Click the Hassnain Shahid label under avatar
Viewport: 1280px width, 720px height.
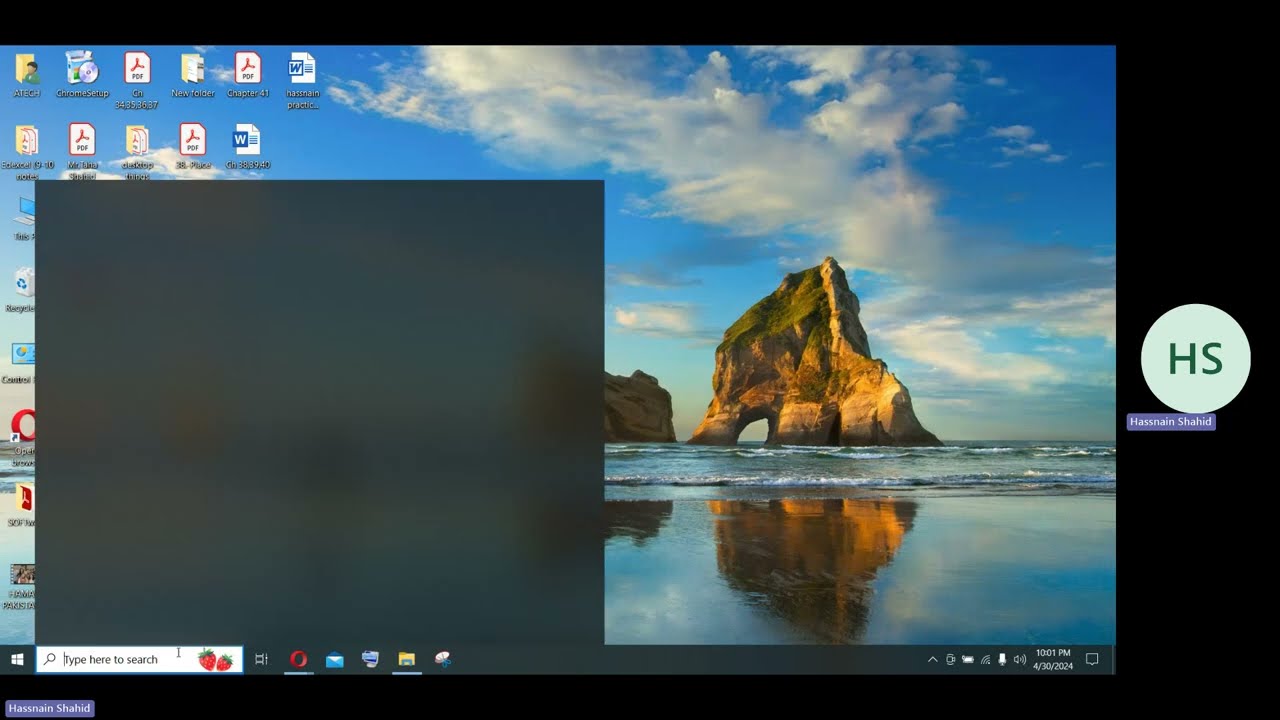pyautogui.click(x=1171, y=422)
